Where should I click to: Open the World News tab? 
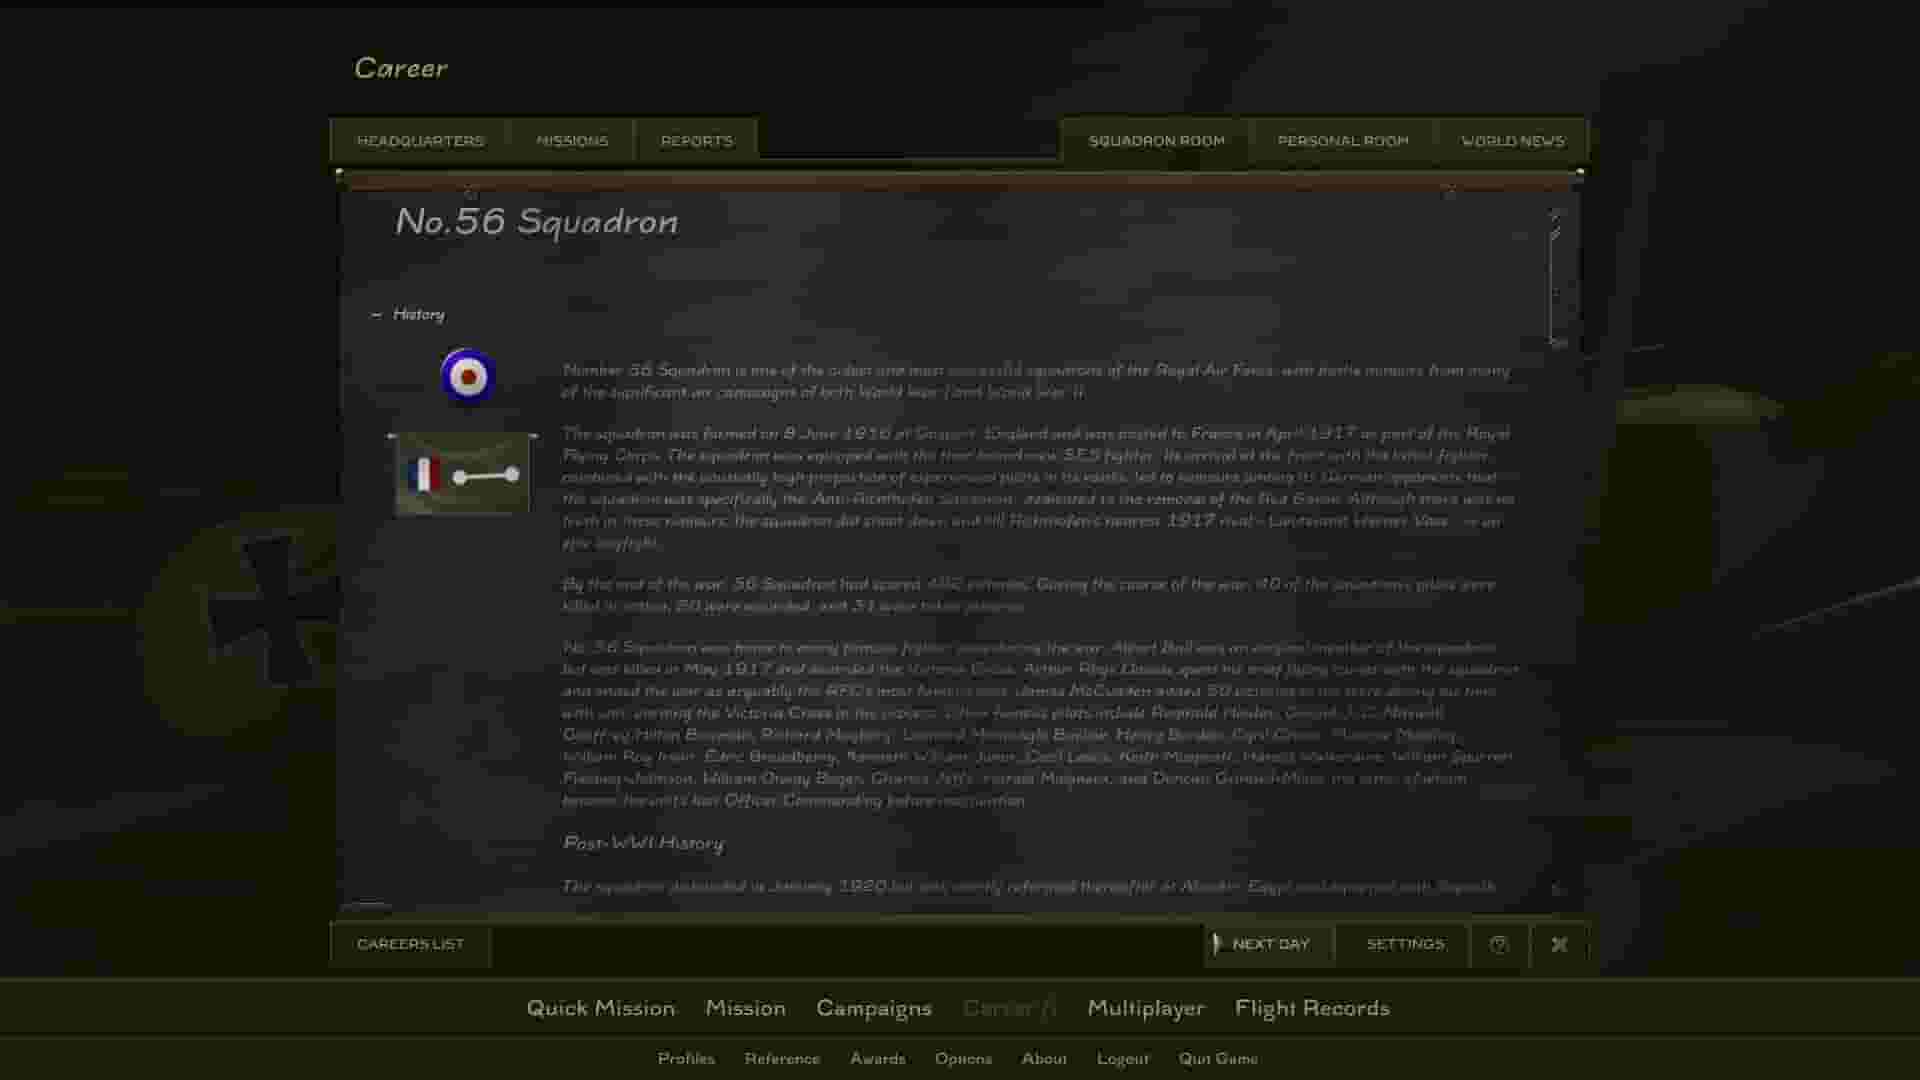click(1512, 141)
